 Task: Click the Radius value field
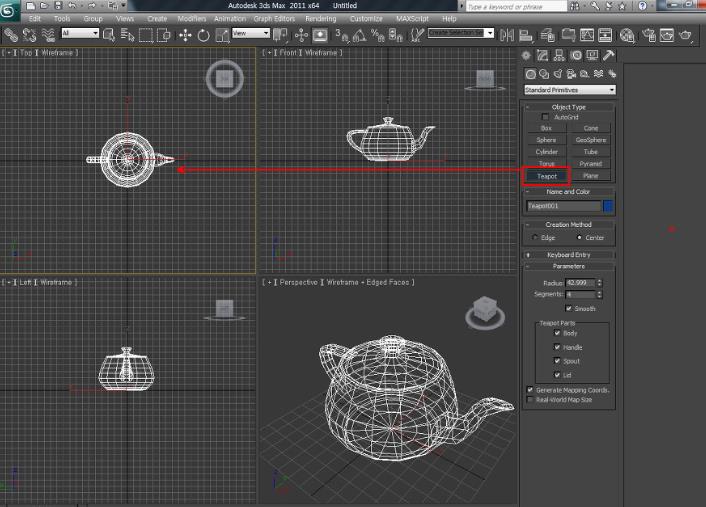580,283
